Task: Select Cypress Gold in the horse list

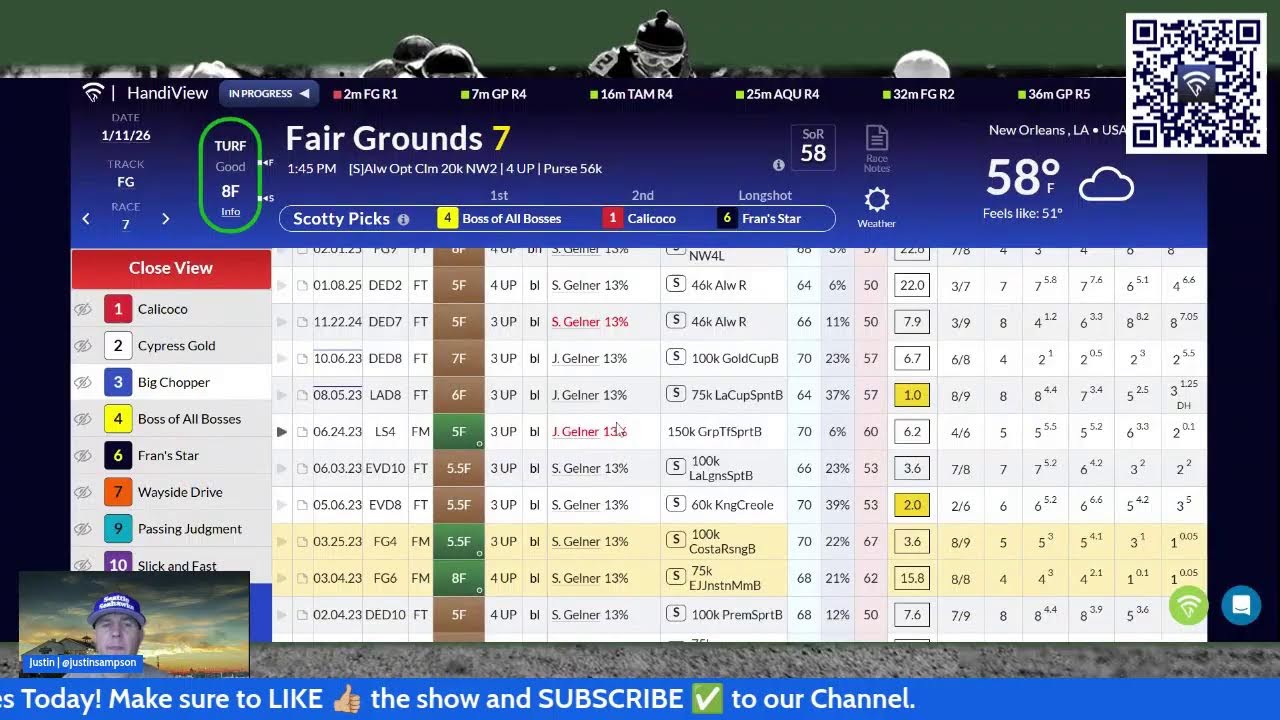Action: (x=171, y=346)
